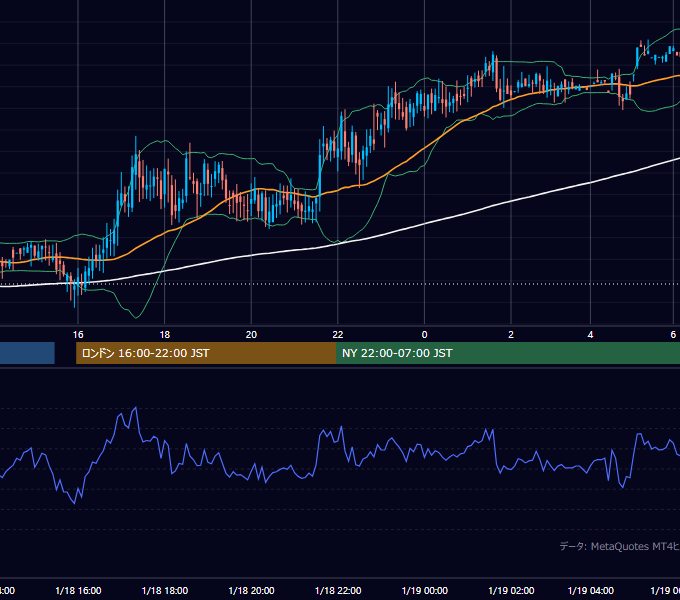
Task: Click hour label 22 on the price chart axis
Action: click(x=338, y=335)
